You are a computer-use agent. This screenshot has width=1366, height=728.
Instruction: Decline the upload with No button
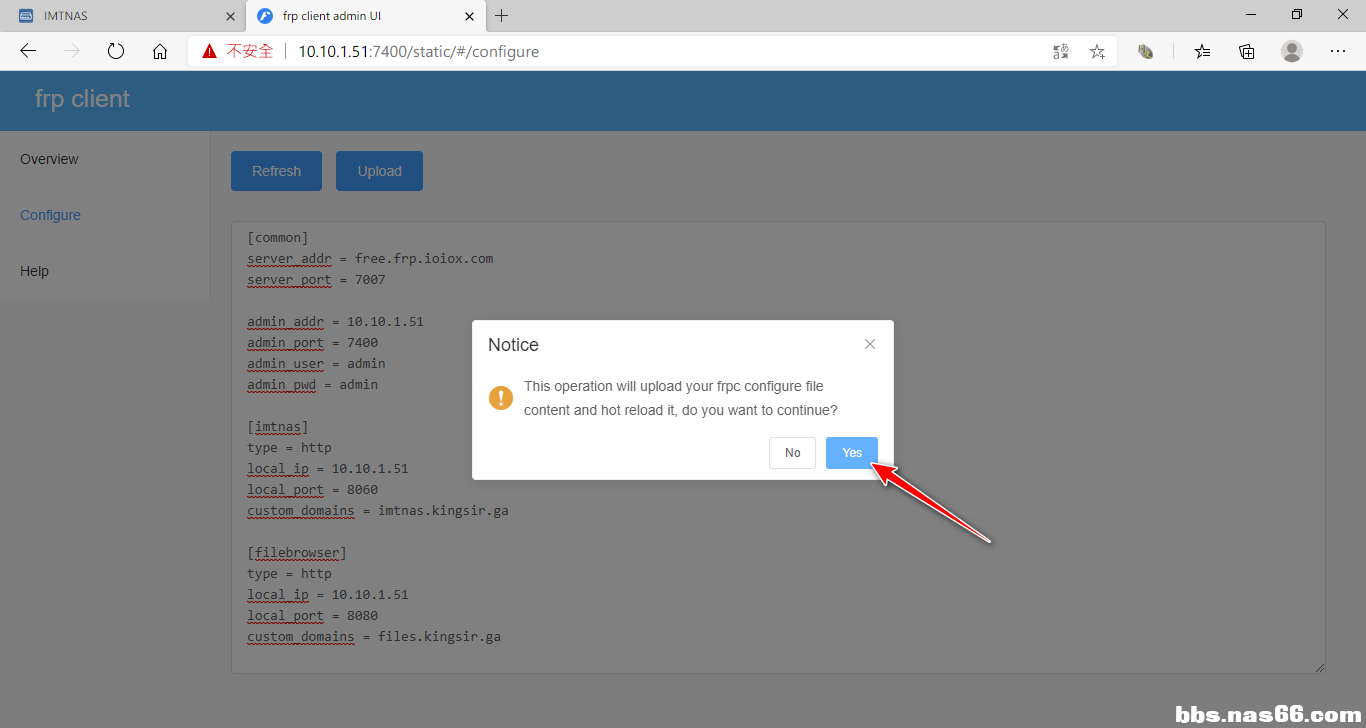[x=793, y=453]
